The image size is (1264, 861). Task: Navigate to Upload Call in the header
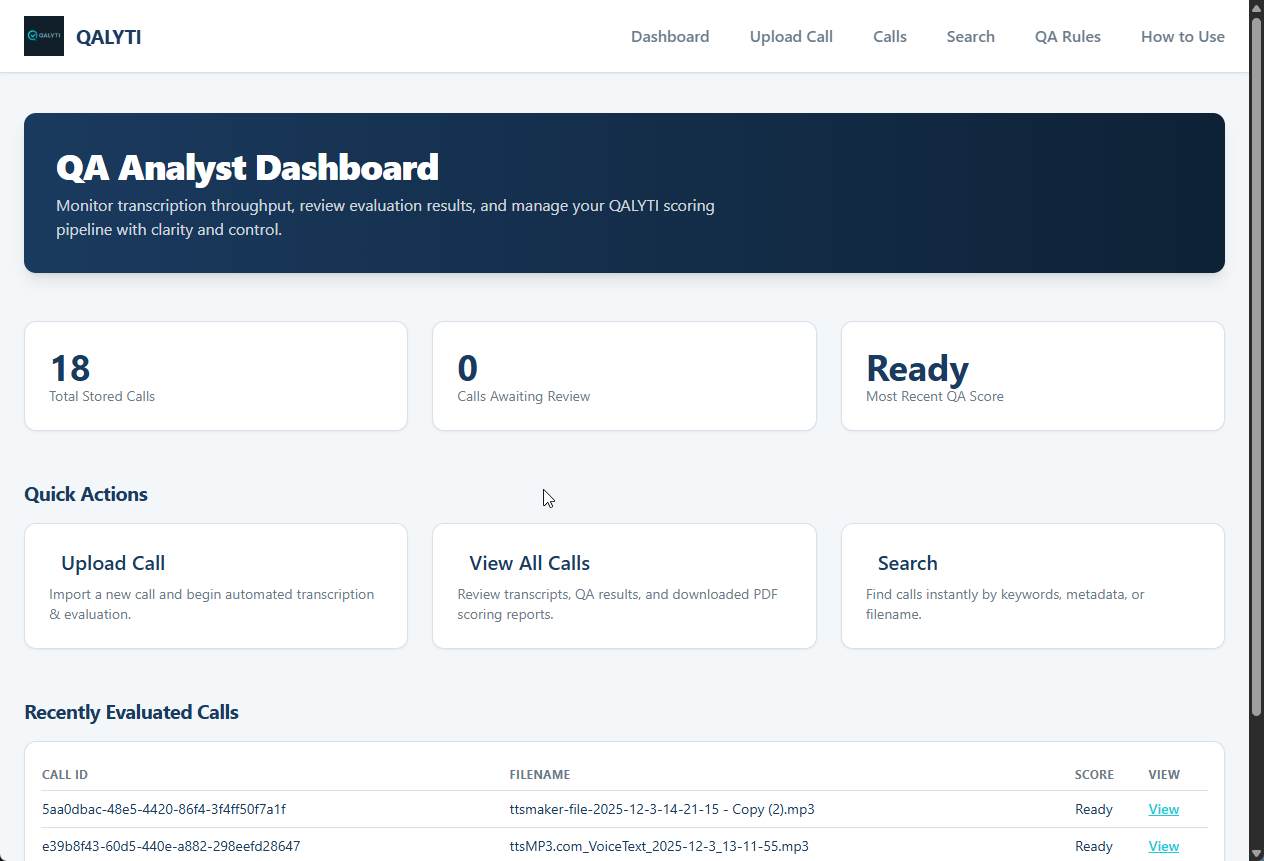click(x=791, y=36)
